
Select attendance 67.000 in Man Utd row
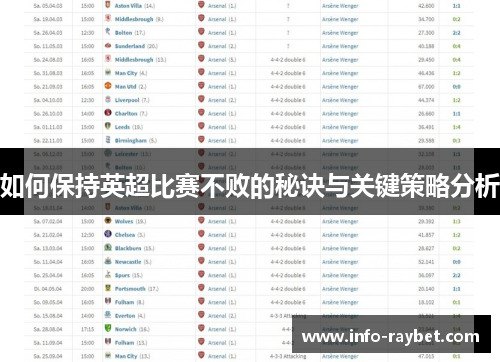tap(426, 87)
